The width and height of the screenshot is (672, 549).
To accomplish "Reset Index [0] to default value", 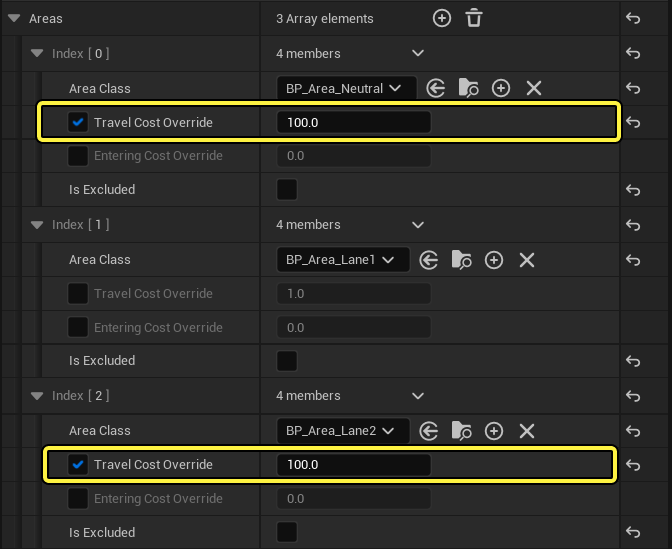I will (x=633, y=54).
